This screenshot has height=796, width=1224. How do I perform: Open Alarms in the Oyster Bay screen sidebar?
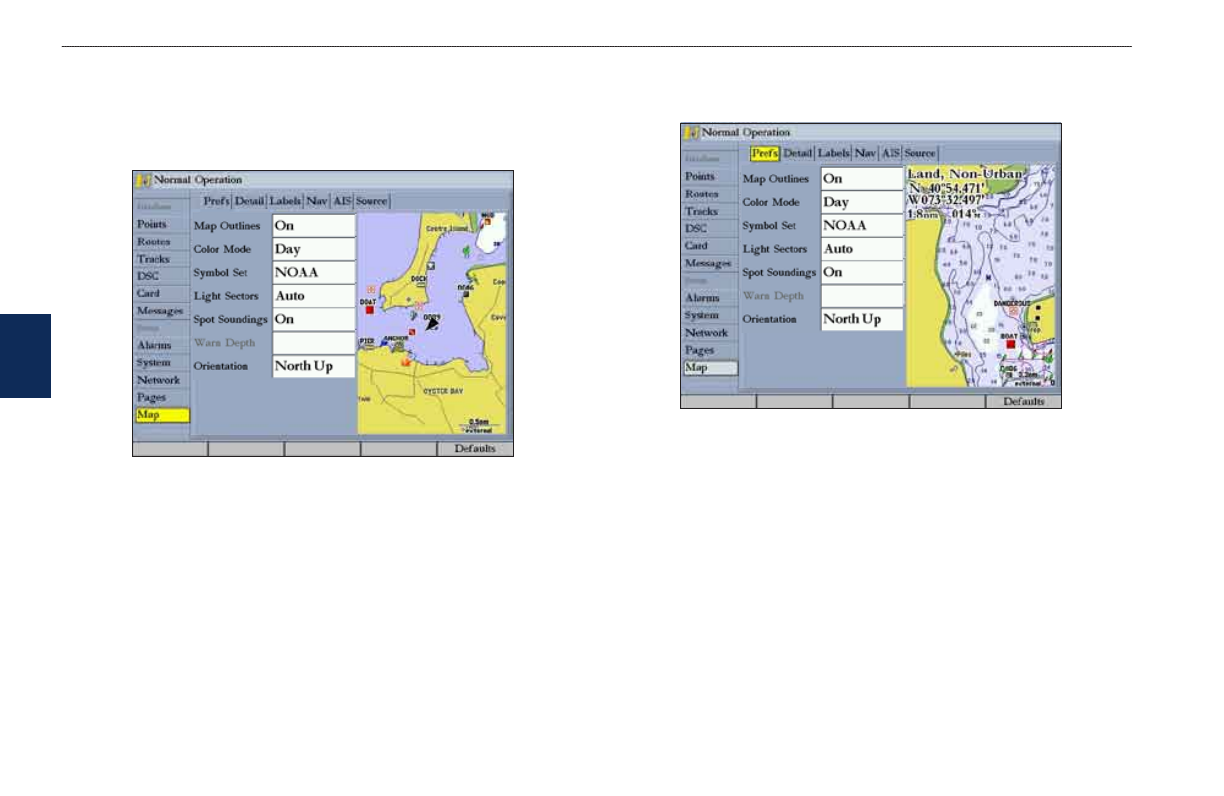coord(162,345)
